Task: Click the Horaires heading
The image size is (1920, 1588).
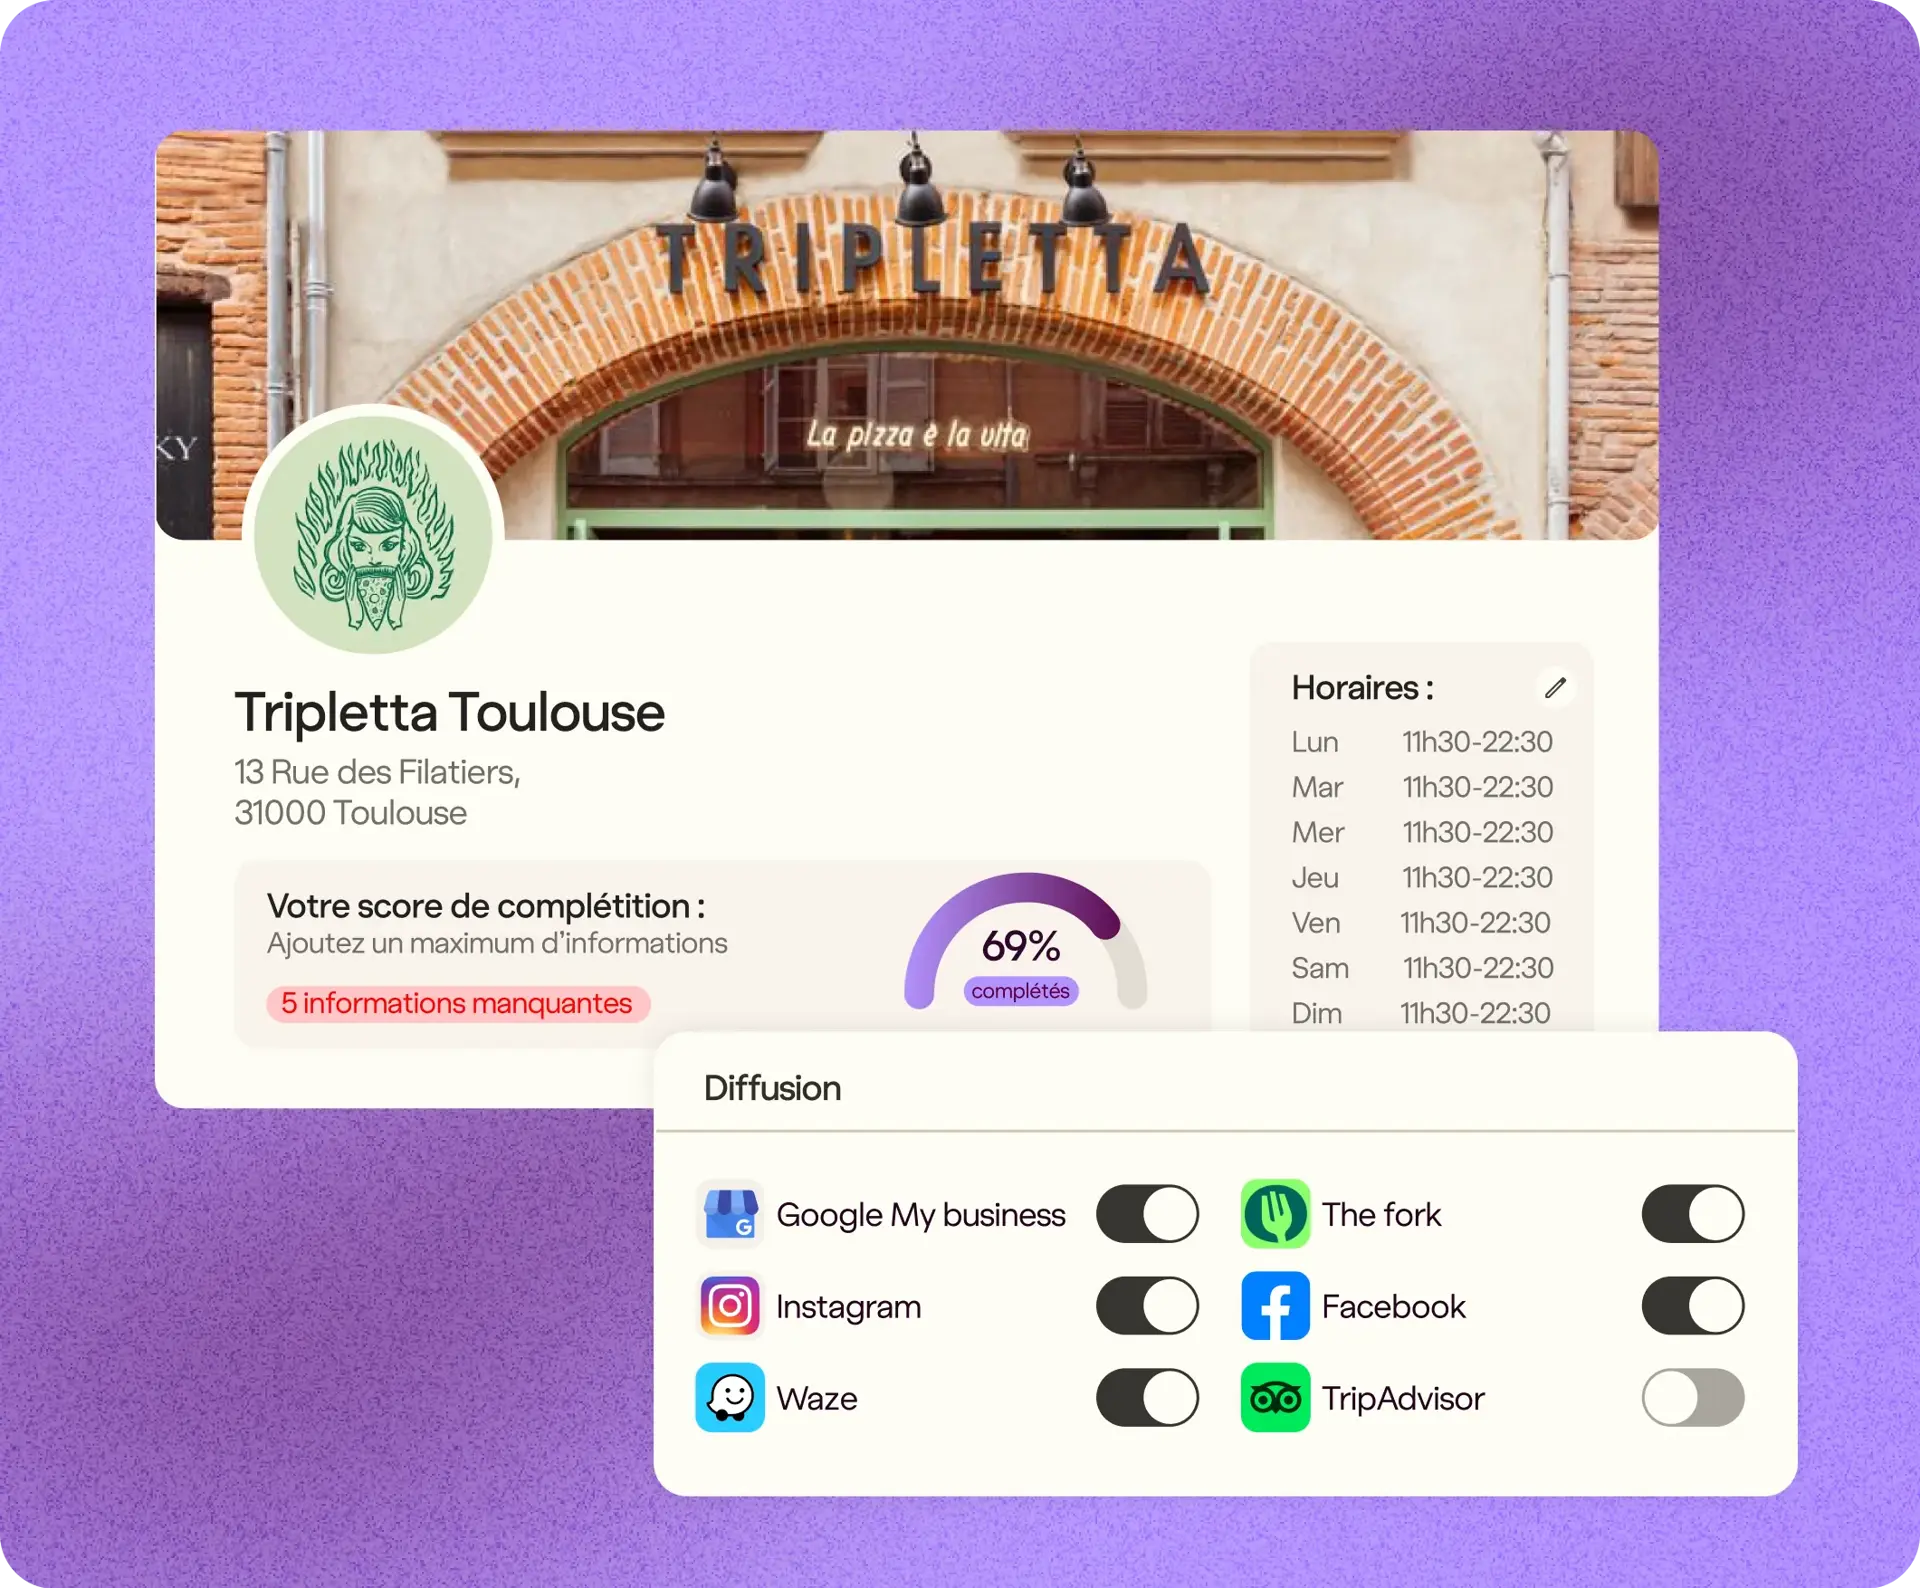Action: (x=1362, y=688)
